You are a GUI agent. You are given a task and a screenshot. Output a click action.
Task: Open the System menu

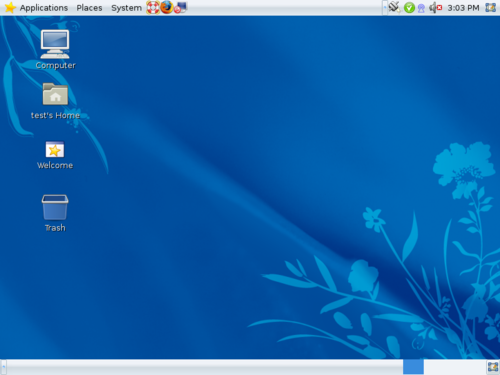(x=126, y=8)
